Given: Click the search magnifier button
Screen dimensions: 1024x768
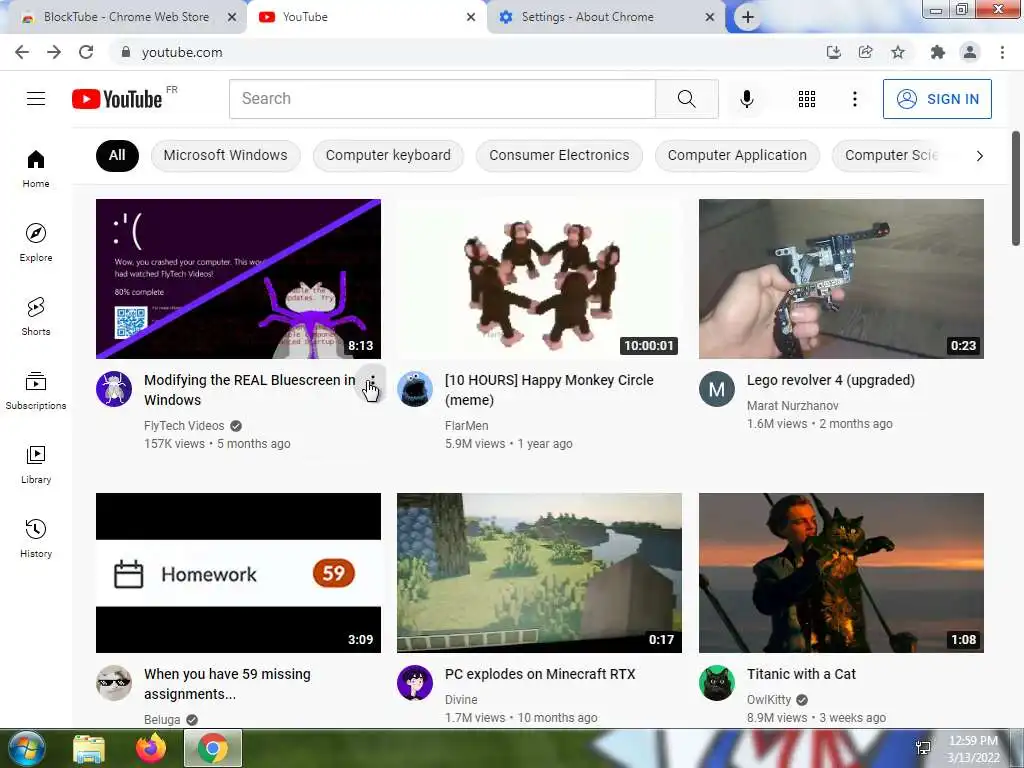Looking at the screenshot, I should pos(686,99).
